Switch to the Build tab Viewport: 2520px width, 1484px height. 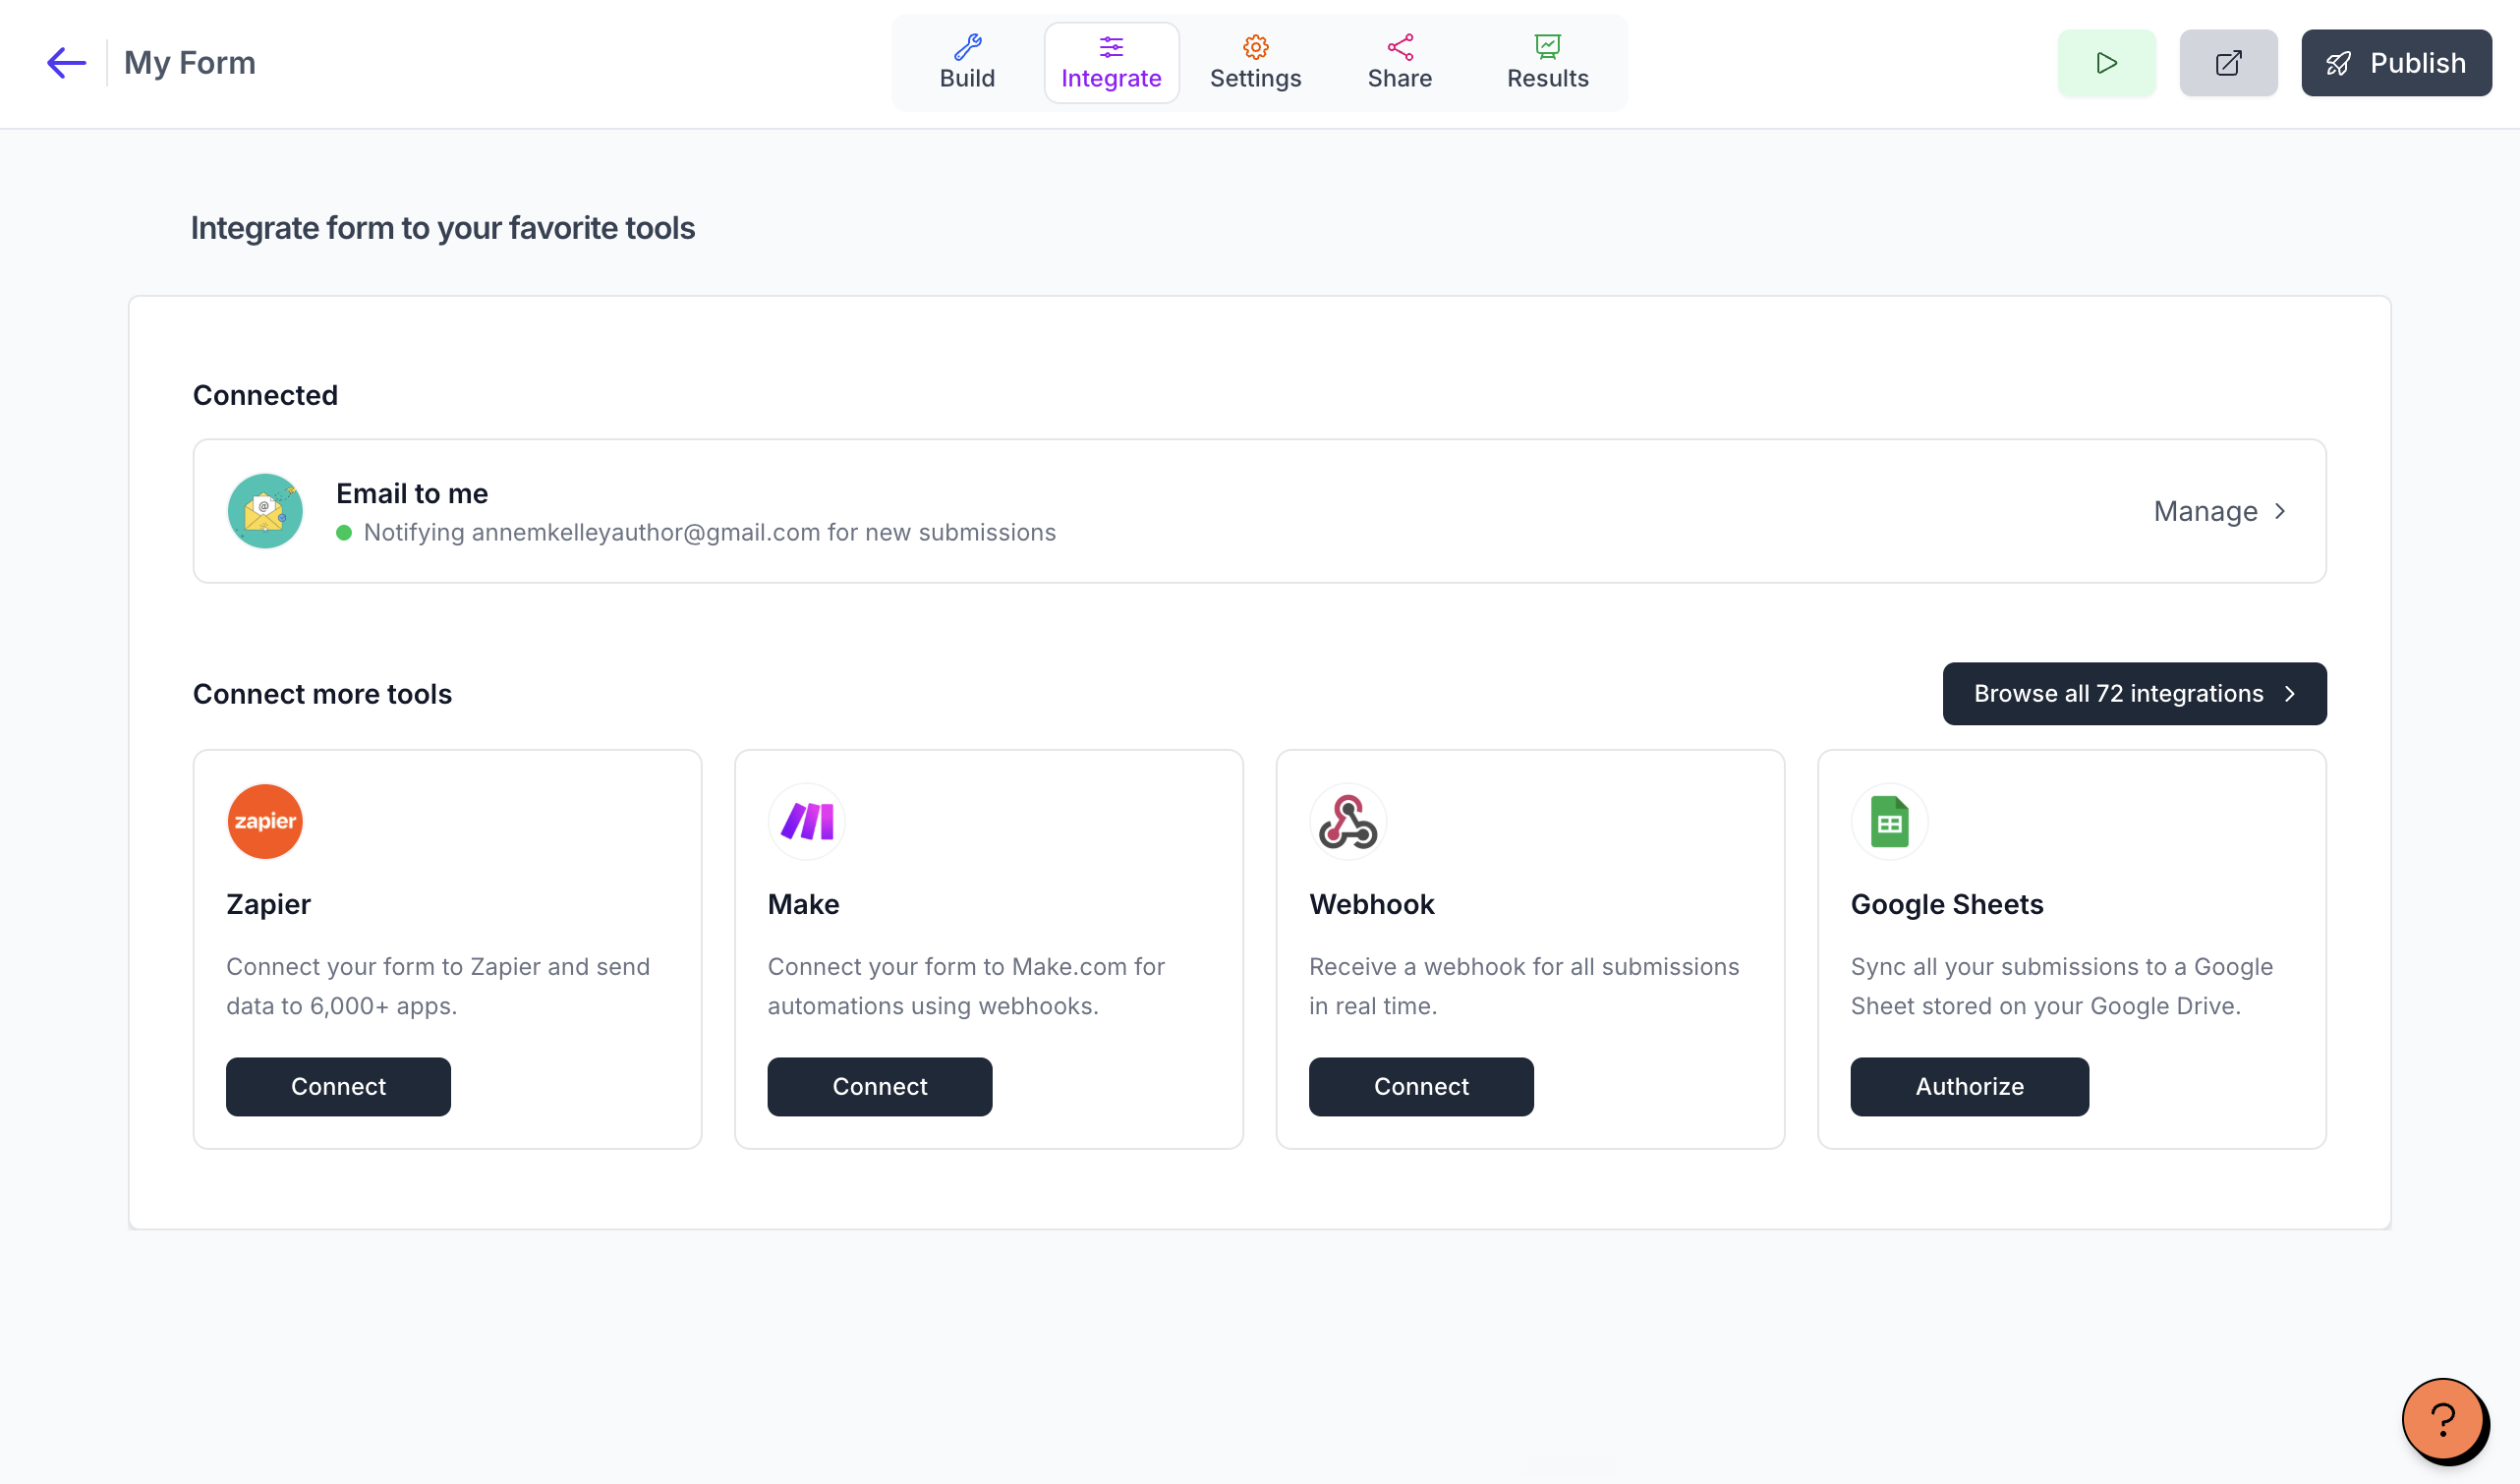(x=967, y=63)
